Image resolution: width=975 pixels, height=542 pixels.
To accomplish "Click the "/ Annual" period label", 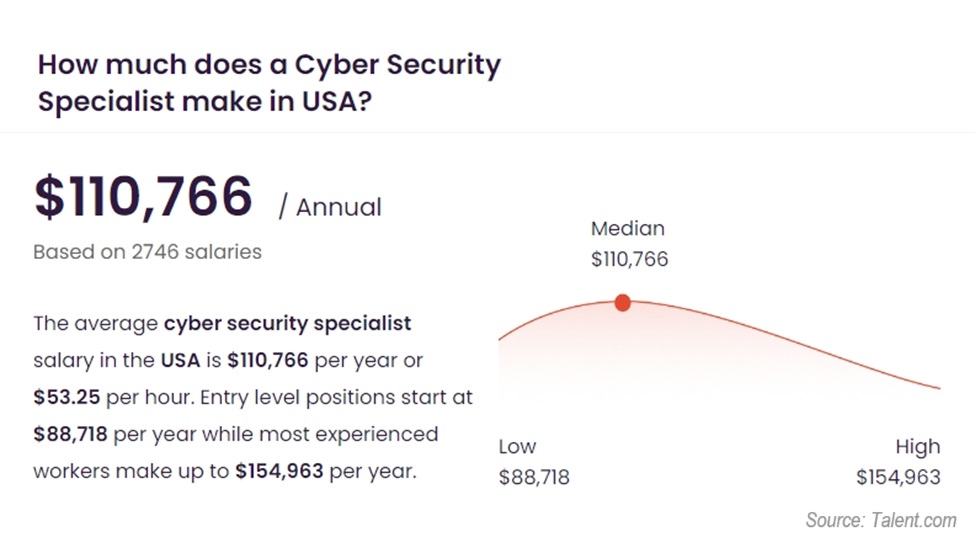I will tap(330, 207).
